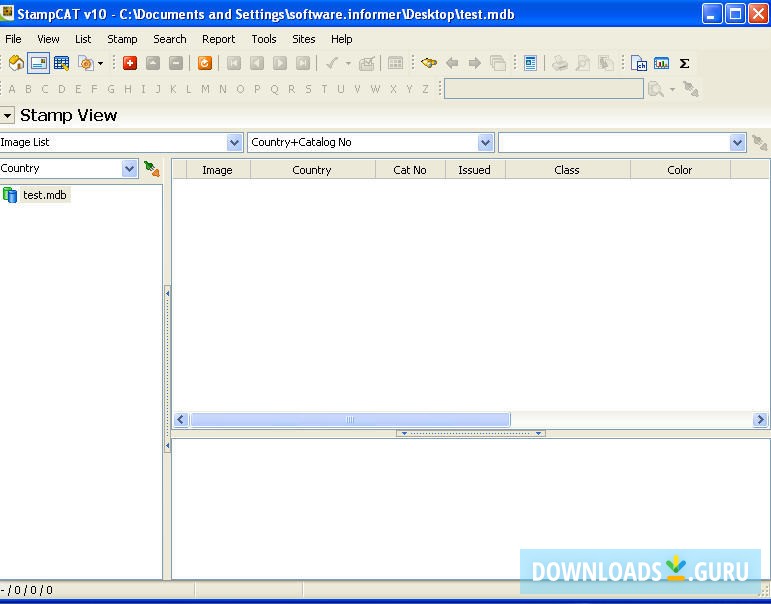
Task: Click the horizontal scrollbar thumb in the grid
Action: (x=350, y=420)
